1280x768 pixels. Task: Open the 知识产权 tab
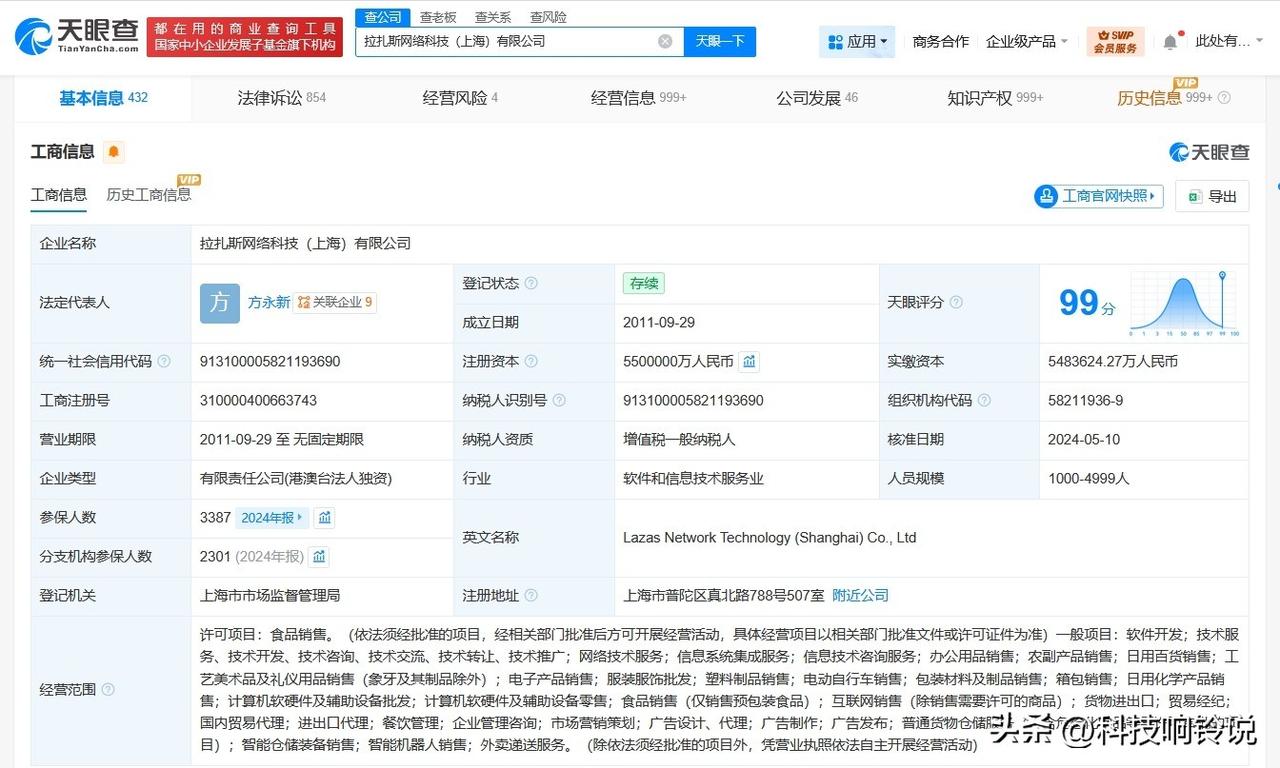995,98
